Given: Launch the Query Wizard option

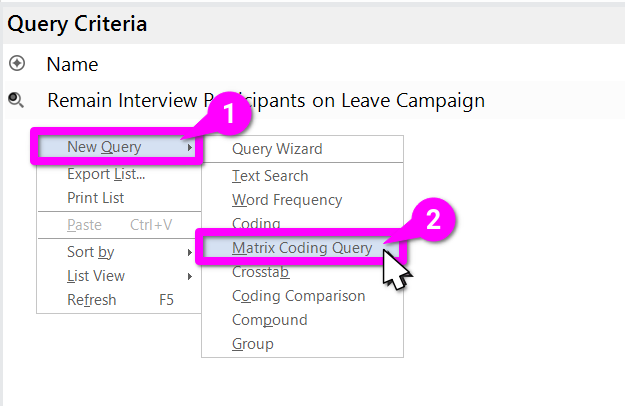Looking at the screenshot, I should point(277,149).
